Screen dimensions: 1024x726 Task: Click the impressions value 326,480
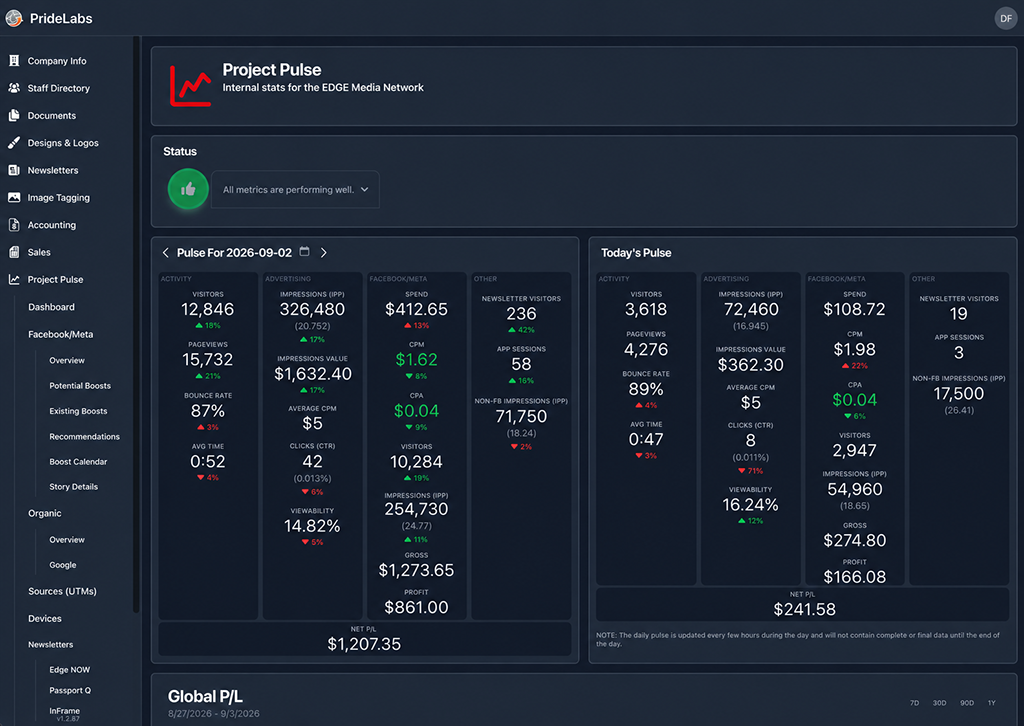pos(312,309)
